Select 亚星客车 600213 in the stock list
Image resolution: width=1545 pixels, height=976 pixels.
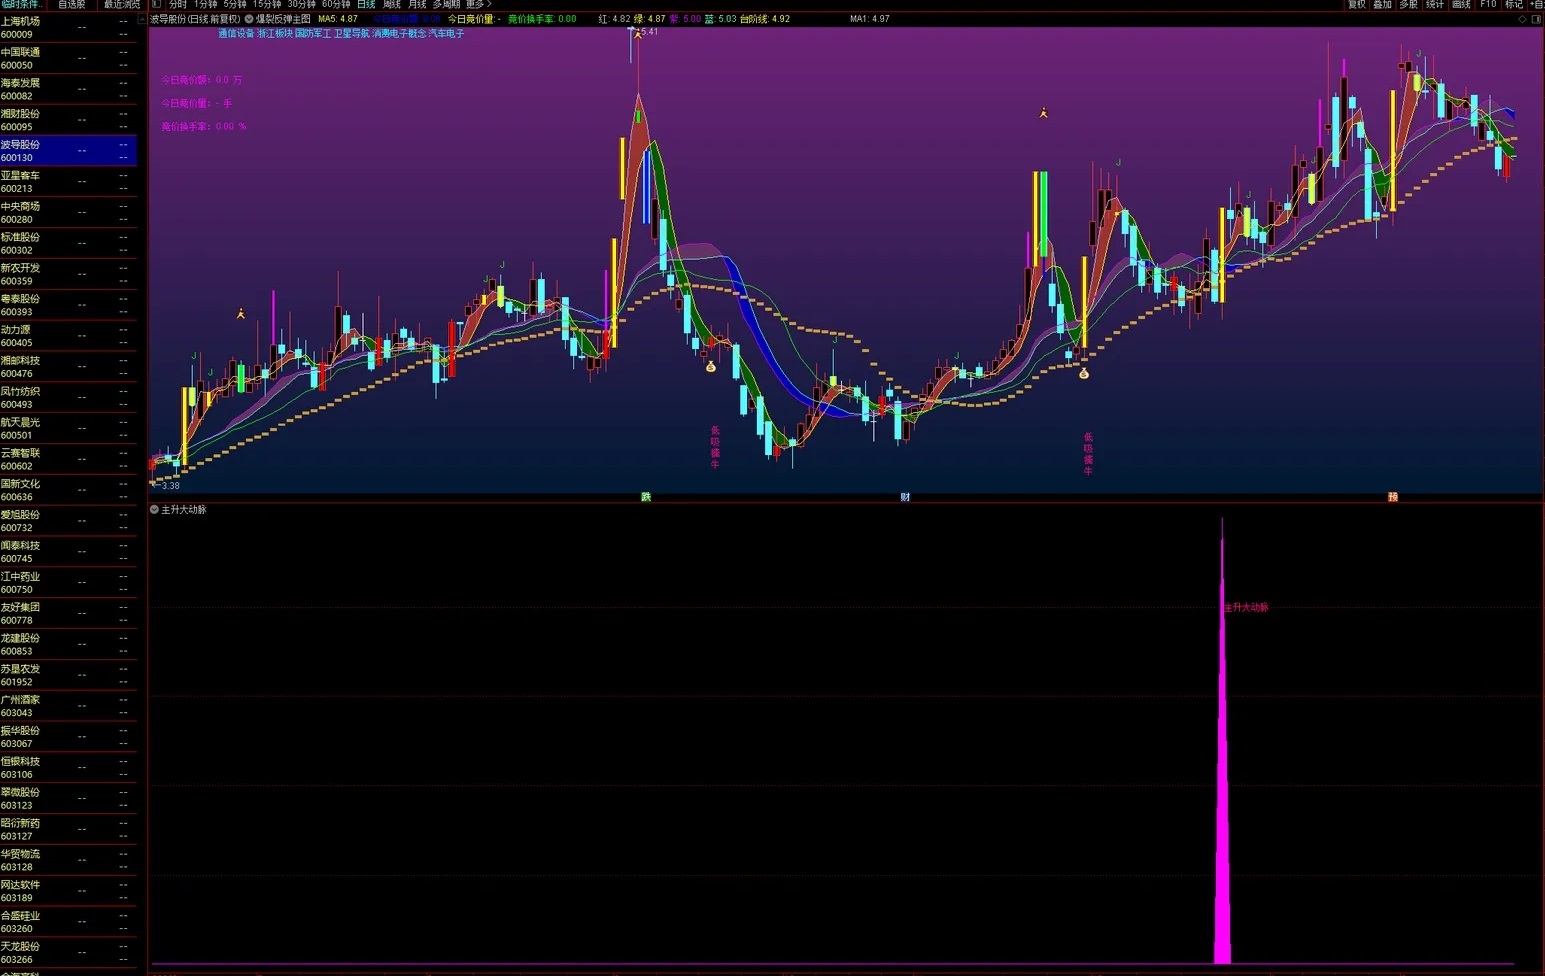[68, 182]
